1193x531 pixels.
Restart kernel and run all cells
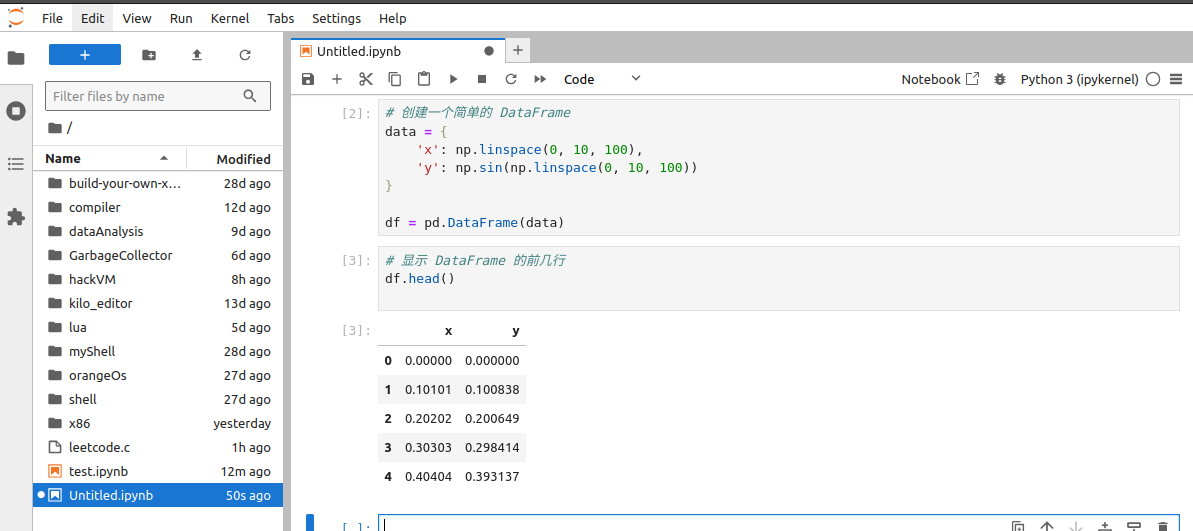(x=540, y=79)
